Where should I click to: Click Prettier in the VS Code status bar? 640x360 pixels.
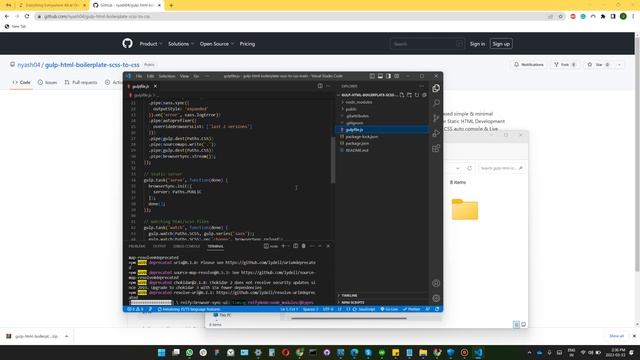click(411, 309)
